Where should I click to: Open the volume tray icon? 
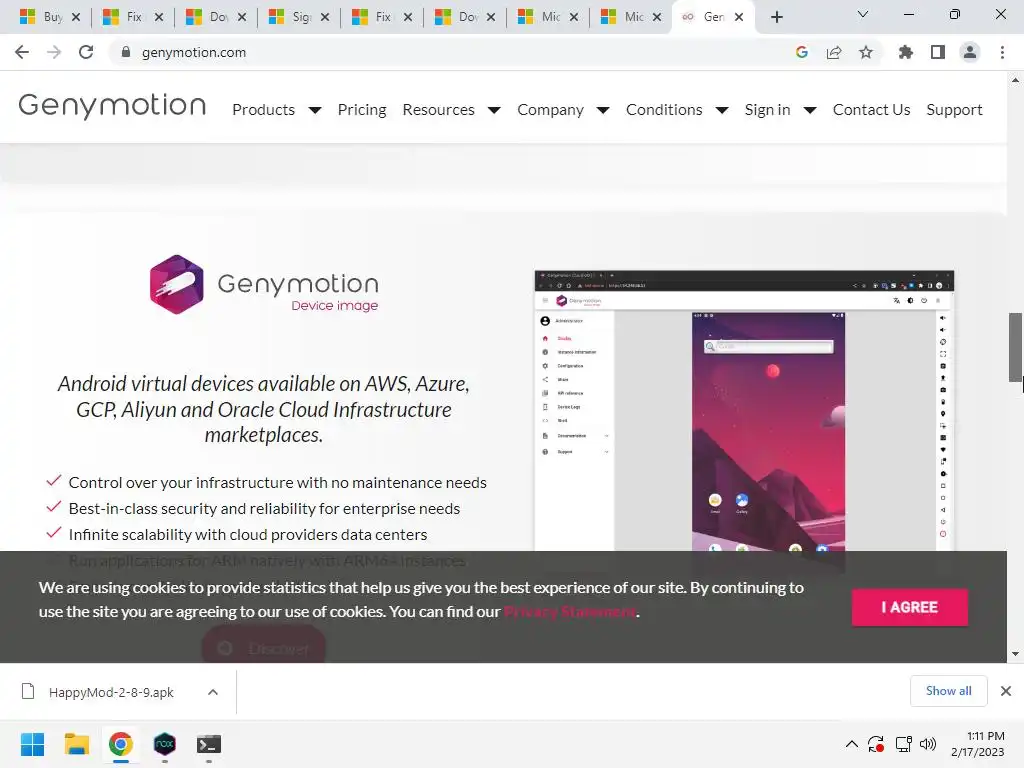point(927,744)
